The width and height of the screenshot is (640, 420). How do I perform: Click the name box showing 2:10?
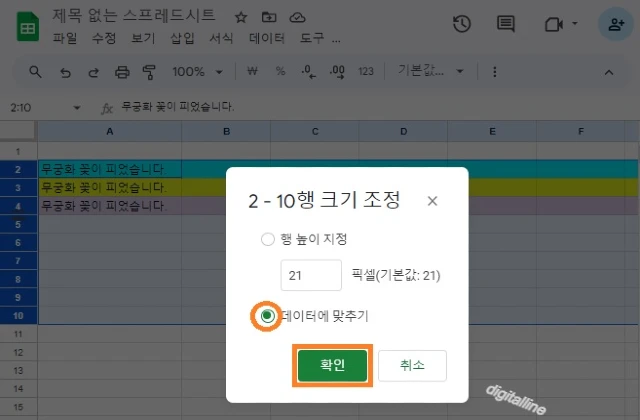pyautogui.click(x=21, y=108)
